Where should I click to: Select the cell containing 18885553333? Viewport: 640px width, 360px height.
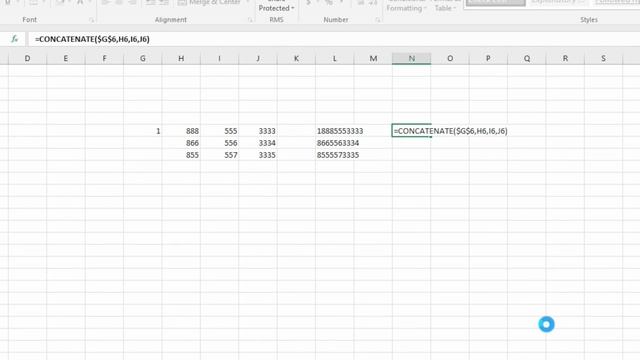click(334, 131)
